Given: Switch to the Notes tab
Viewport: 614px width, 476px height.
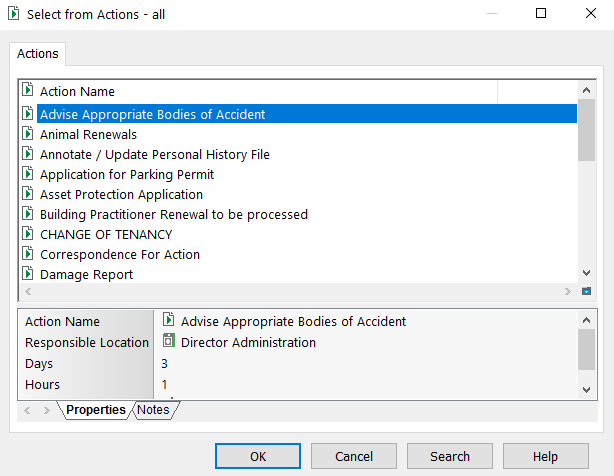Looking at the screenshot, I should [x=153, y=410].
